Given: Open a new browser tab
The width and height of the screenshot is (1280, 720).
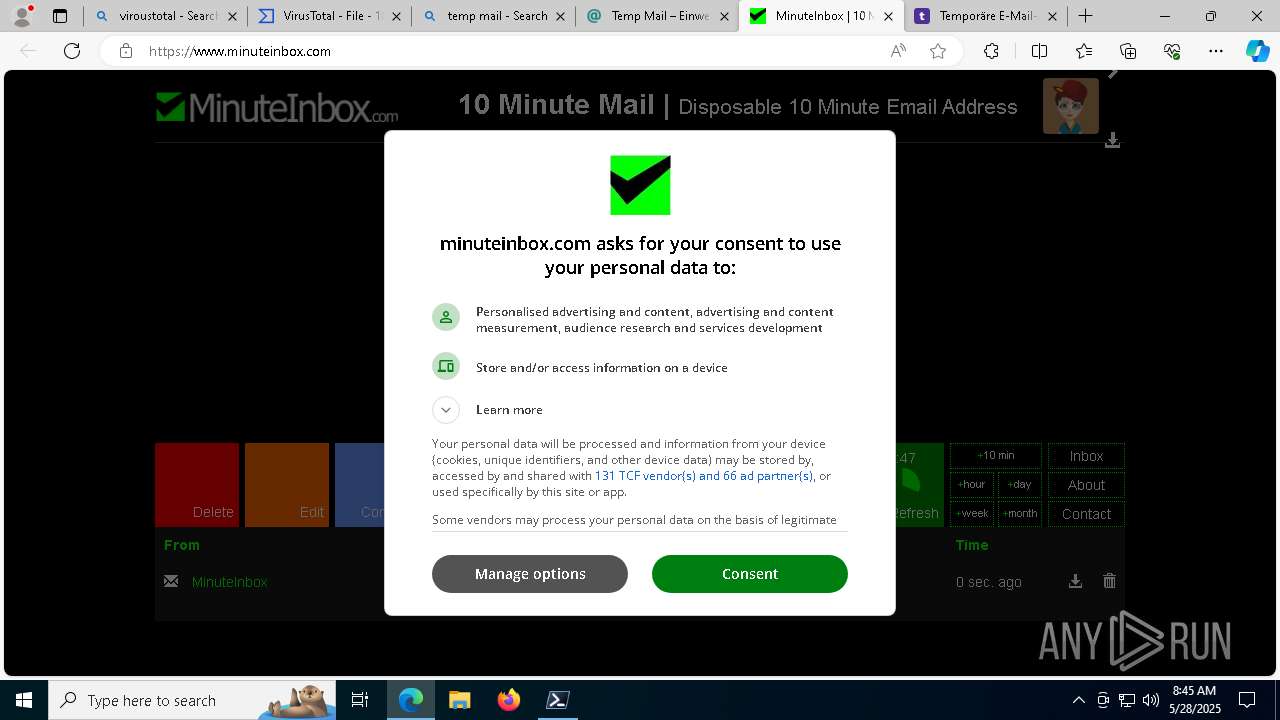Looking at the screenshot, I should (x=1085, y=16).
